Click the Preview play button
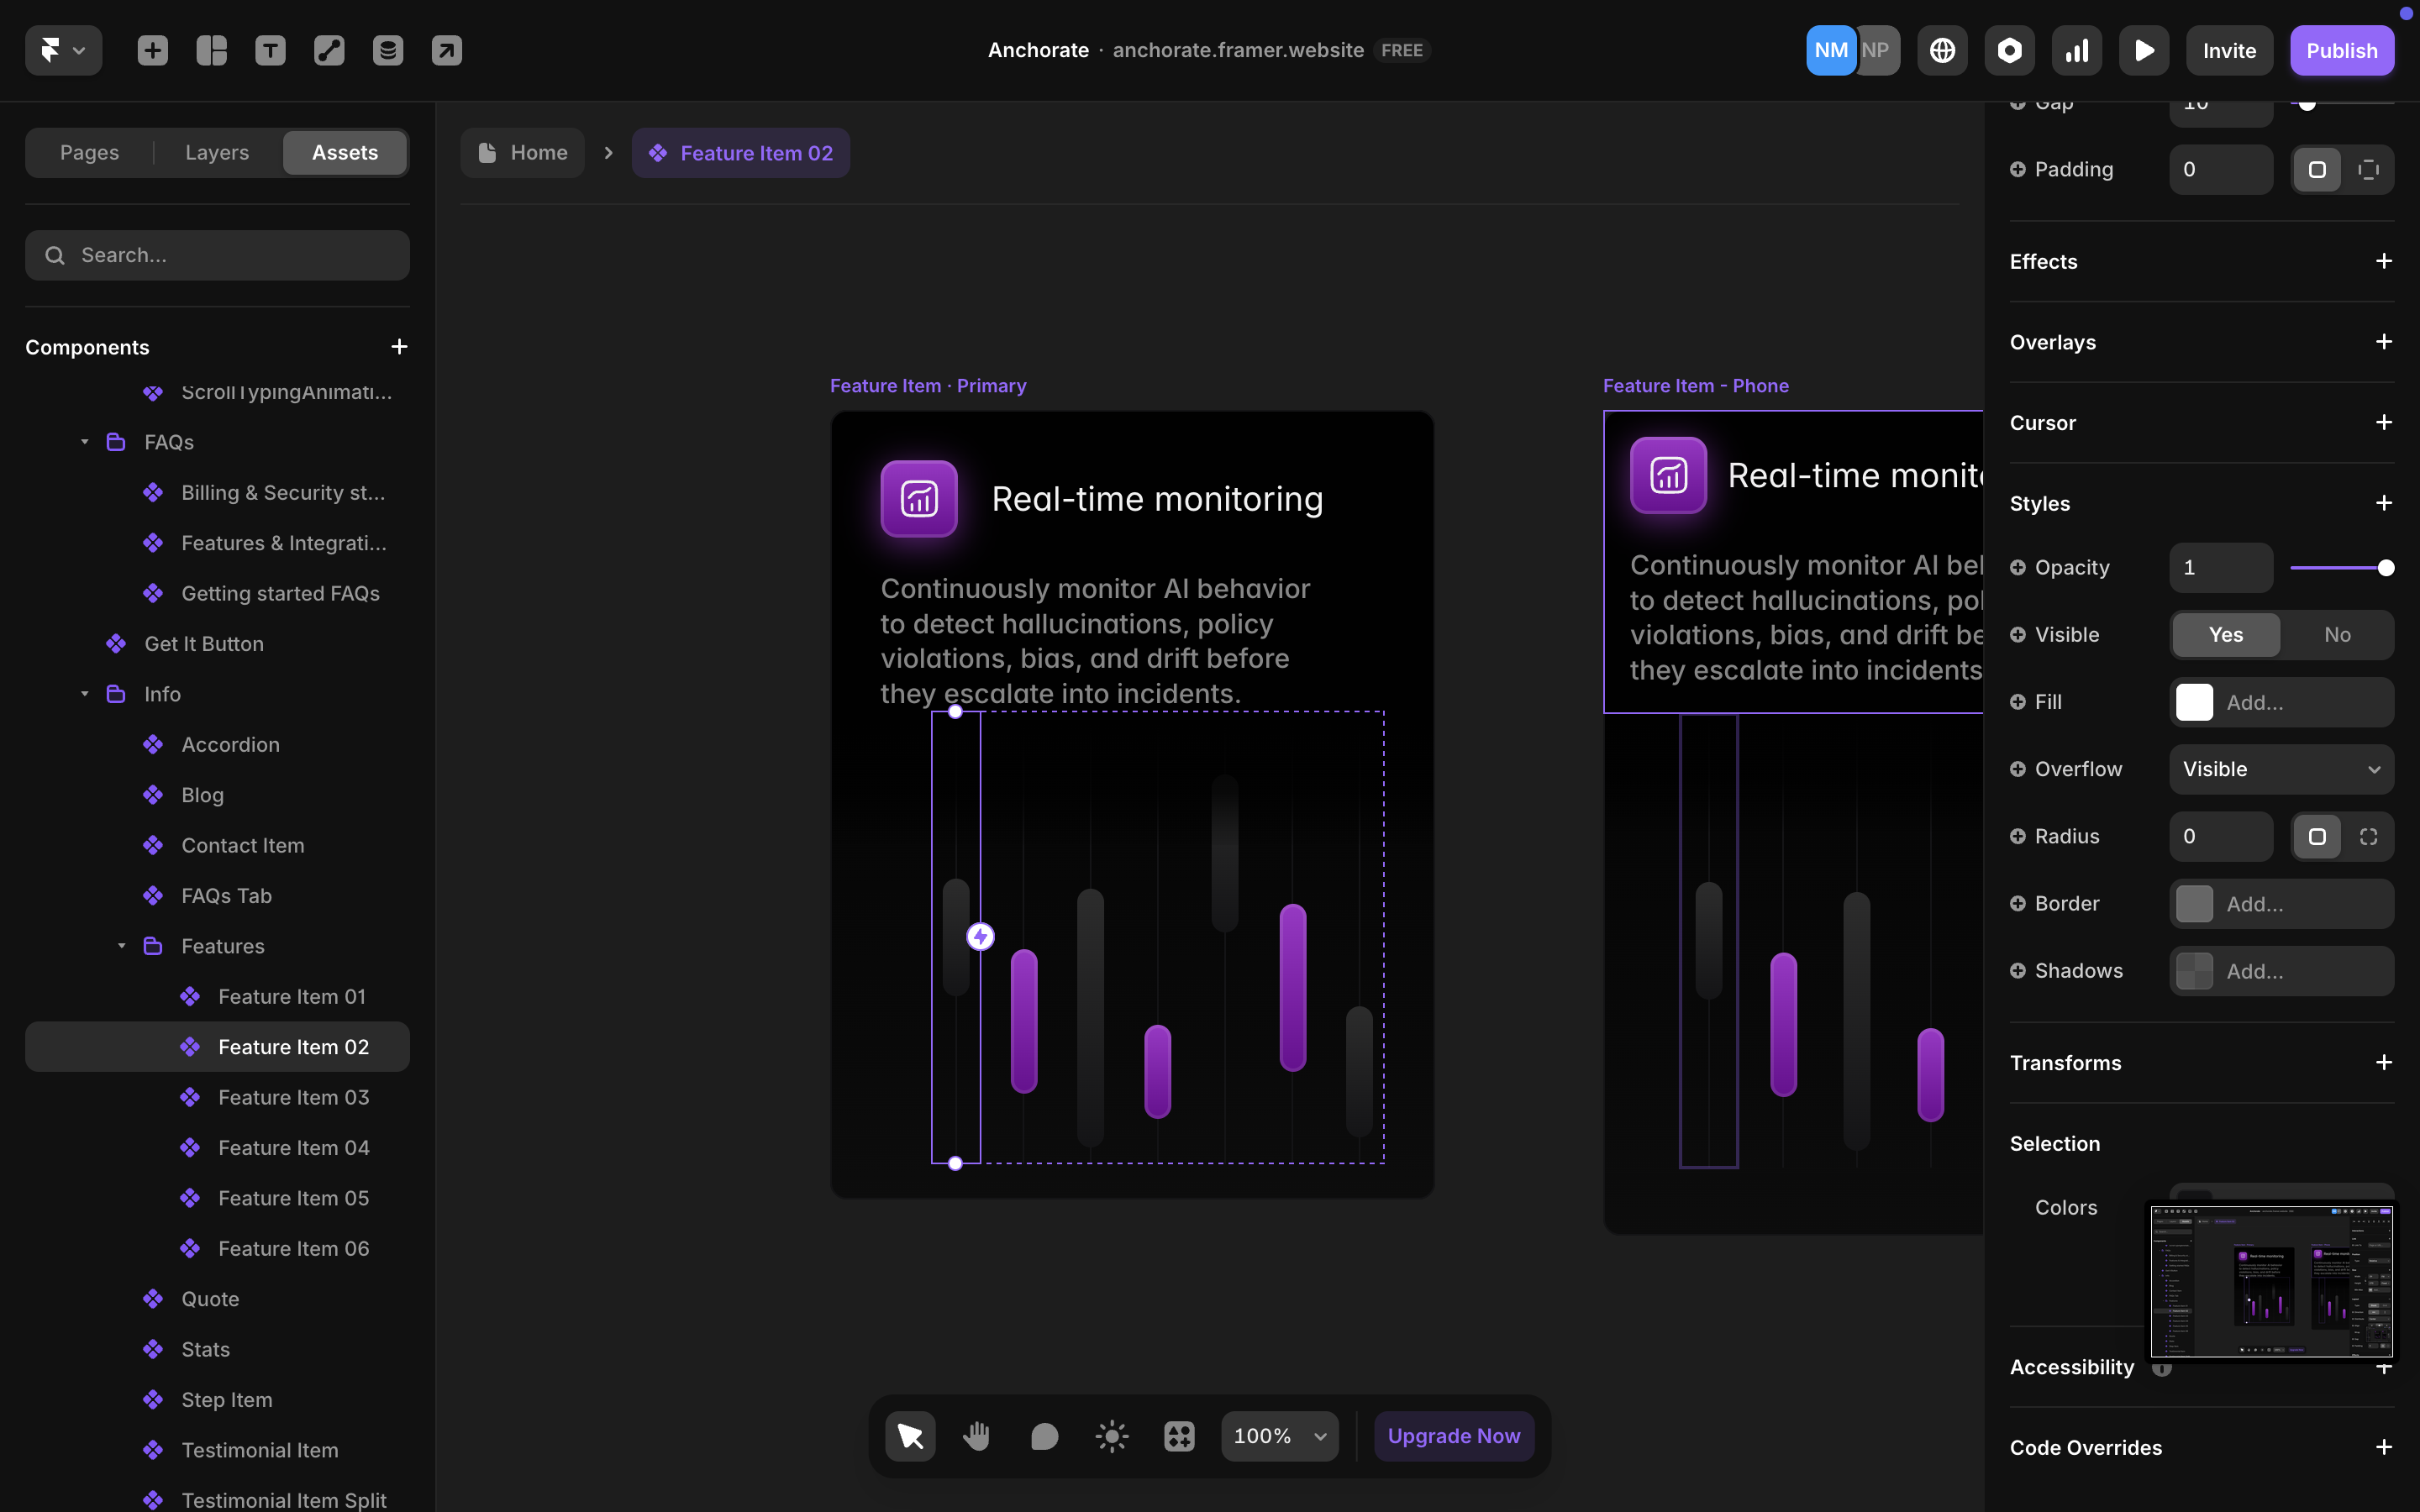The height and width of the screenshot is (1512, 2420). coord(2143,50)
